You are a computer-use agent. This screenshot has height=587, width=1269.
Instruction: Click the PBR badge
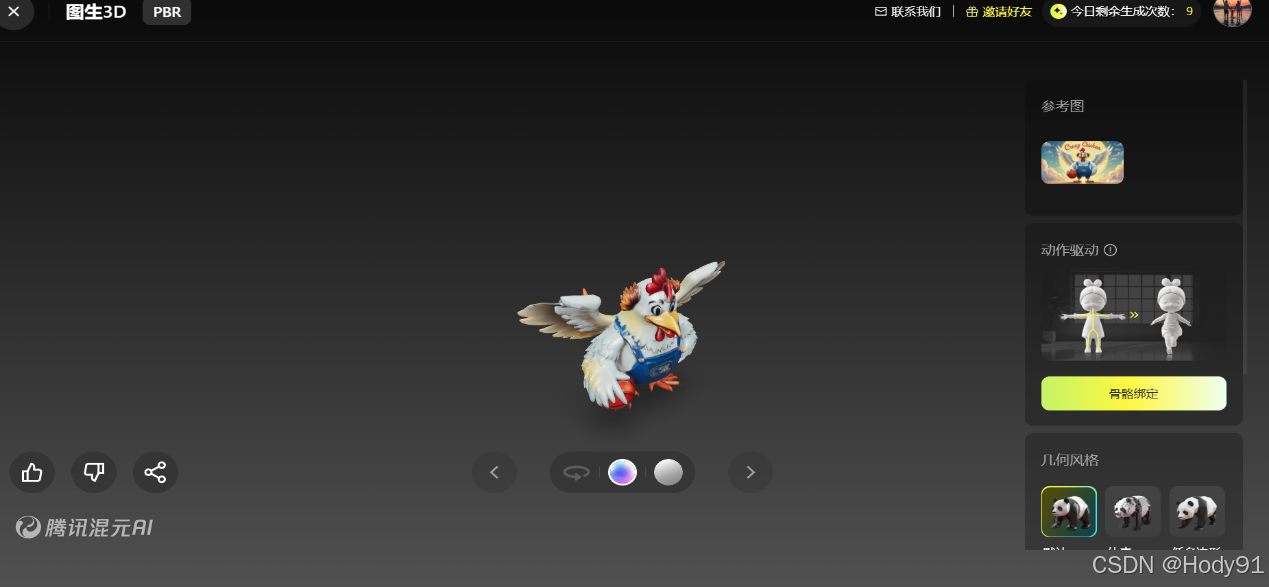[x=167, y=12]
